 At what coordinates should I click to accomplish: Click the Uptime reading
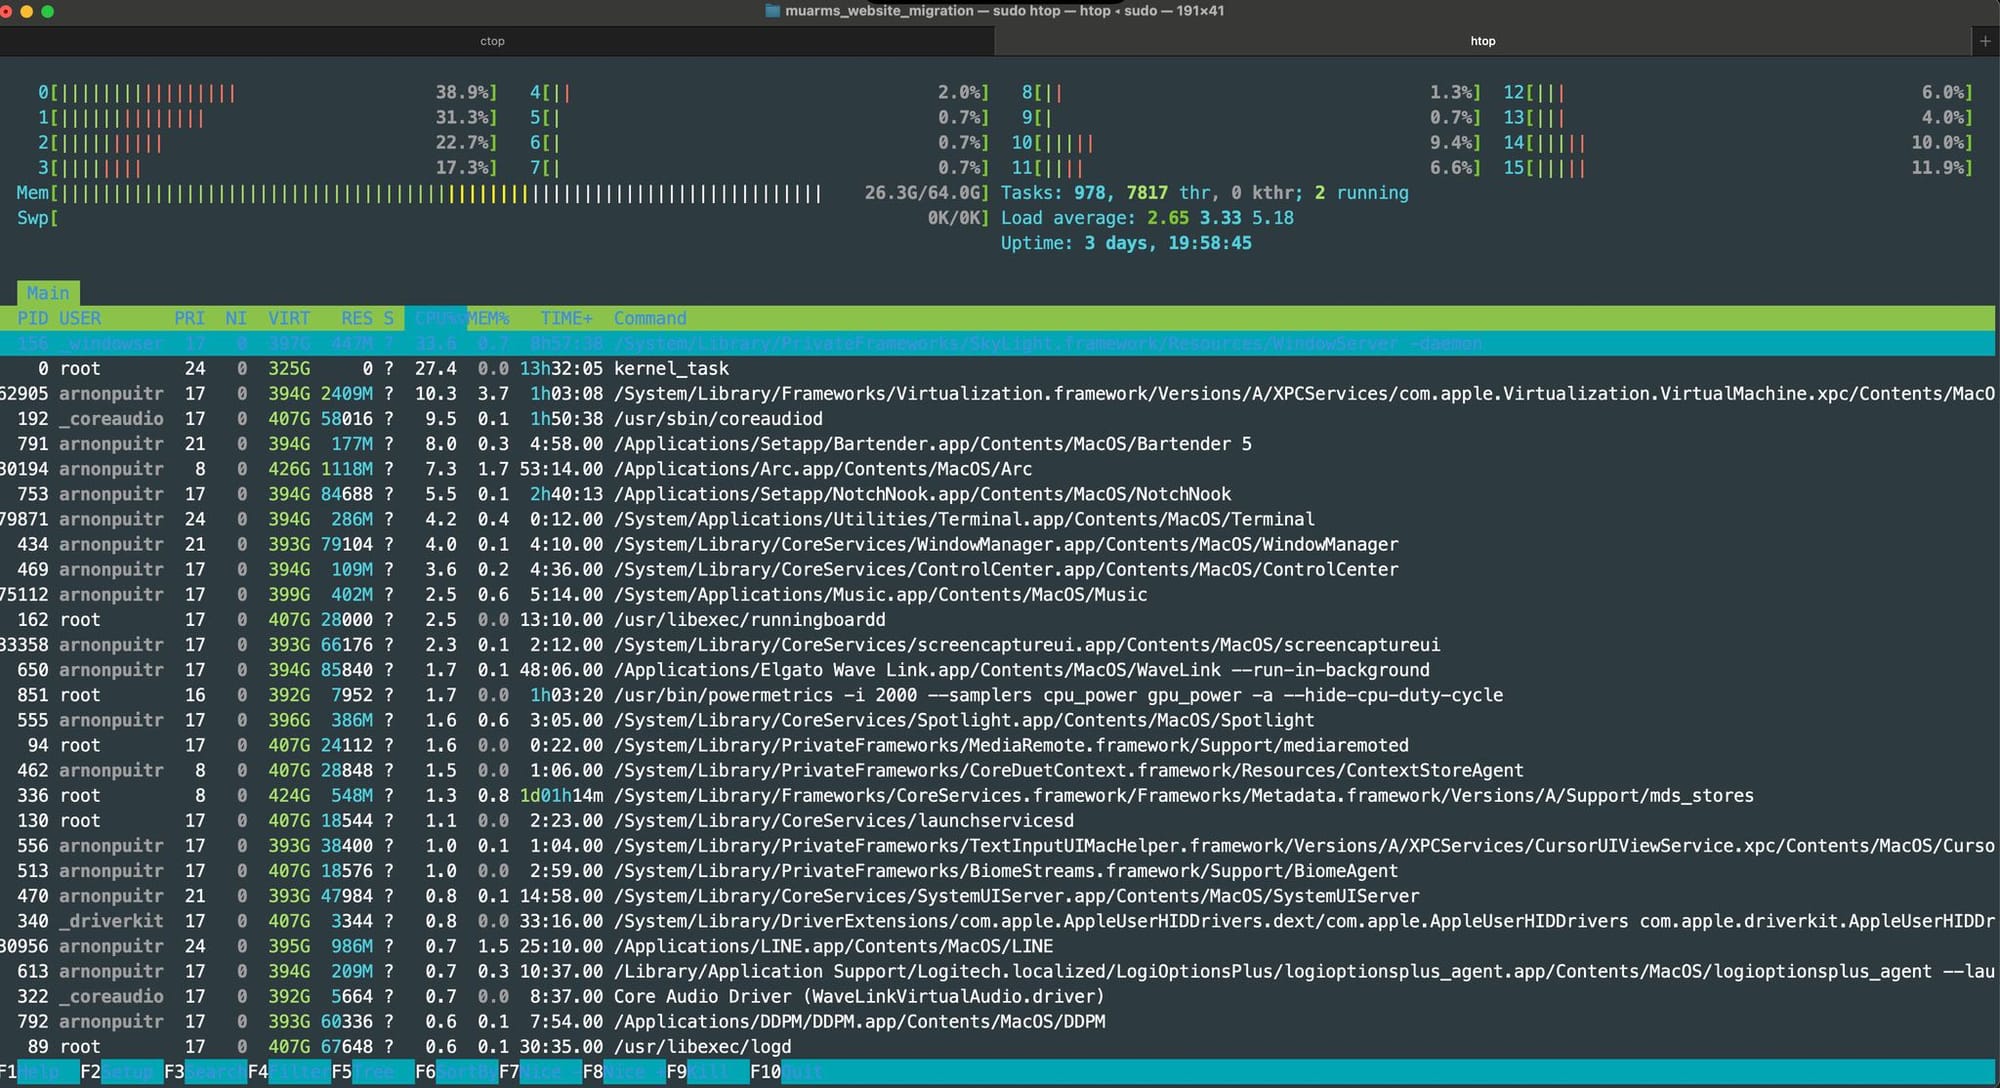[1126, 243]
